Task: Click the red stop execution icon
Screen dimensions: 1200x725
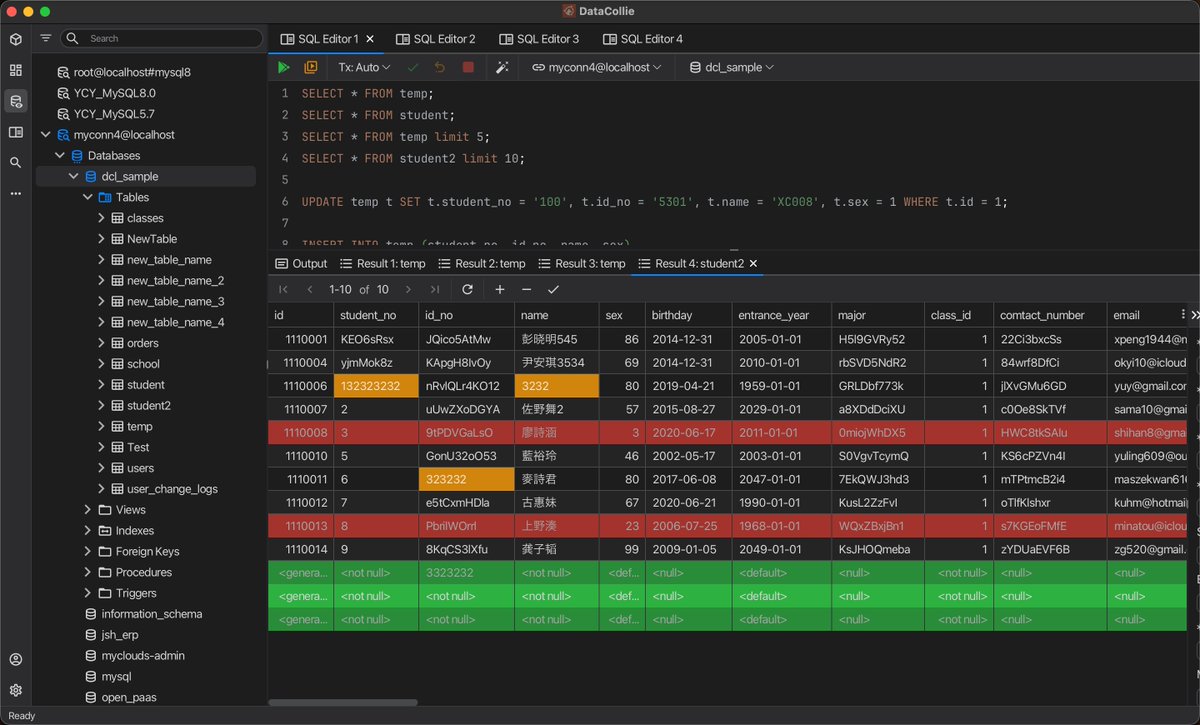Action: point(468,67)
